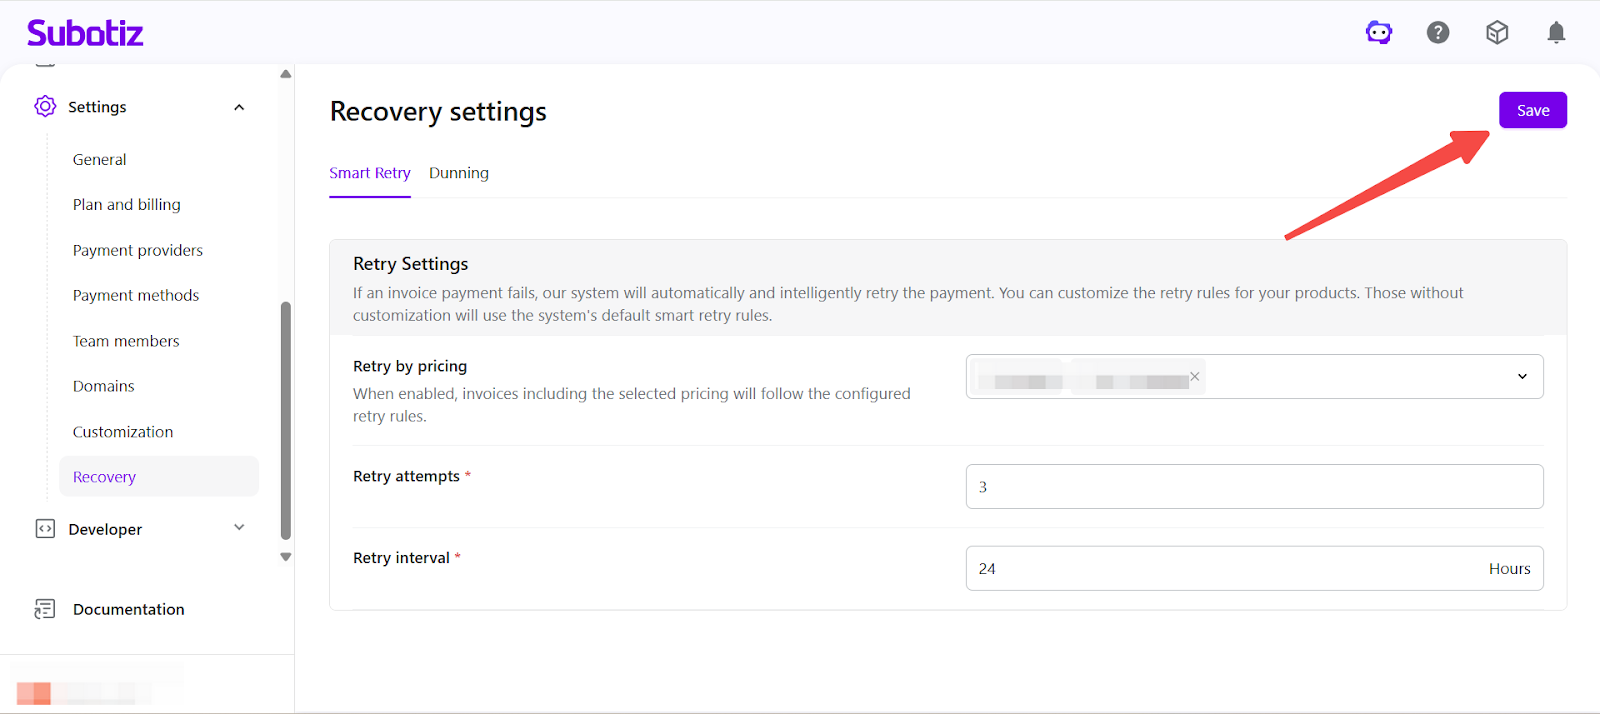Click the Save button
This screenshot has width=1600, height=714.
click(1532, 110)
